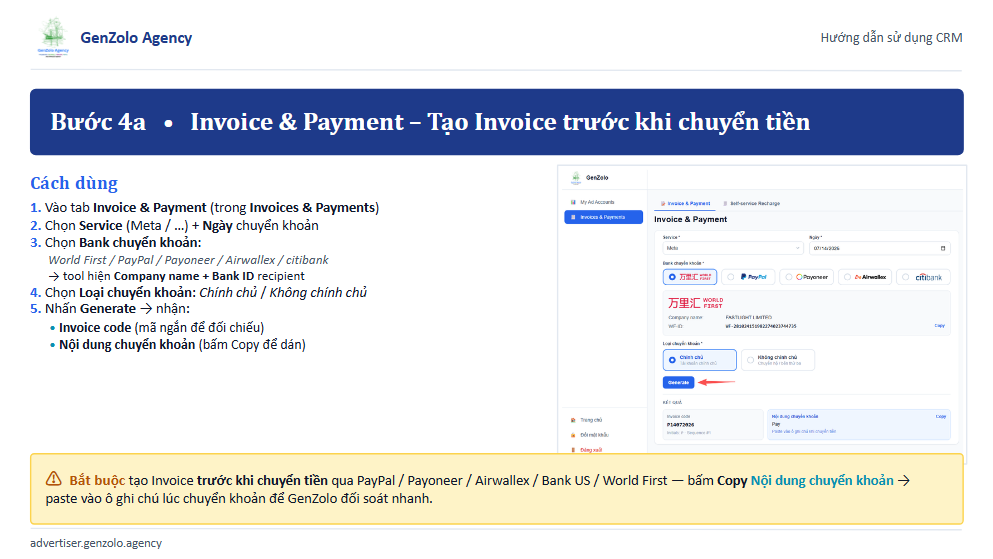Image resolution: width=993 pixels, height=559 pixels.
Task: Click the Trang chủ home icon
Action: 573,420
